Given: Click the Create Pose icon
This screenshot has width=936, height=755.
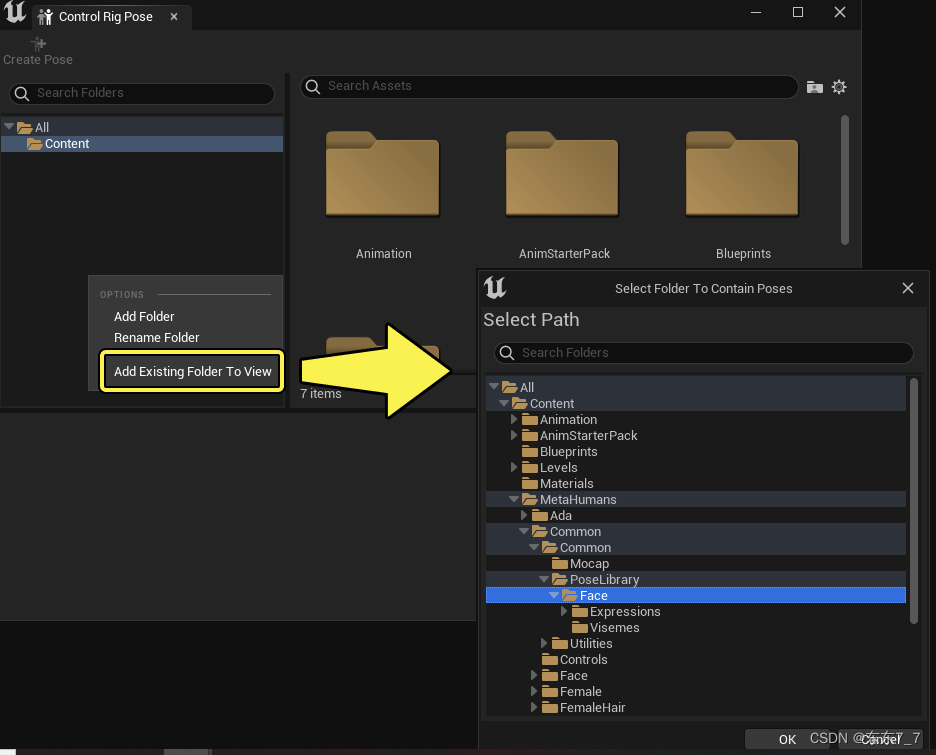Looking at the screenshot, I should click(x=38, y=44).
